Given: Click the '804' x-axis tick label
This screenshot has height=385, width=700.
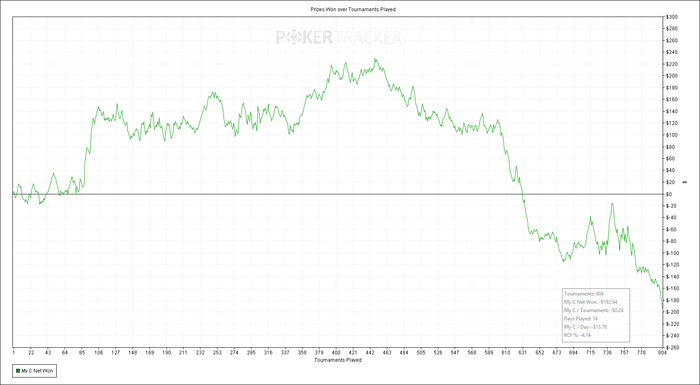Looking at the screenshot, I should point(662,353).
